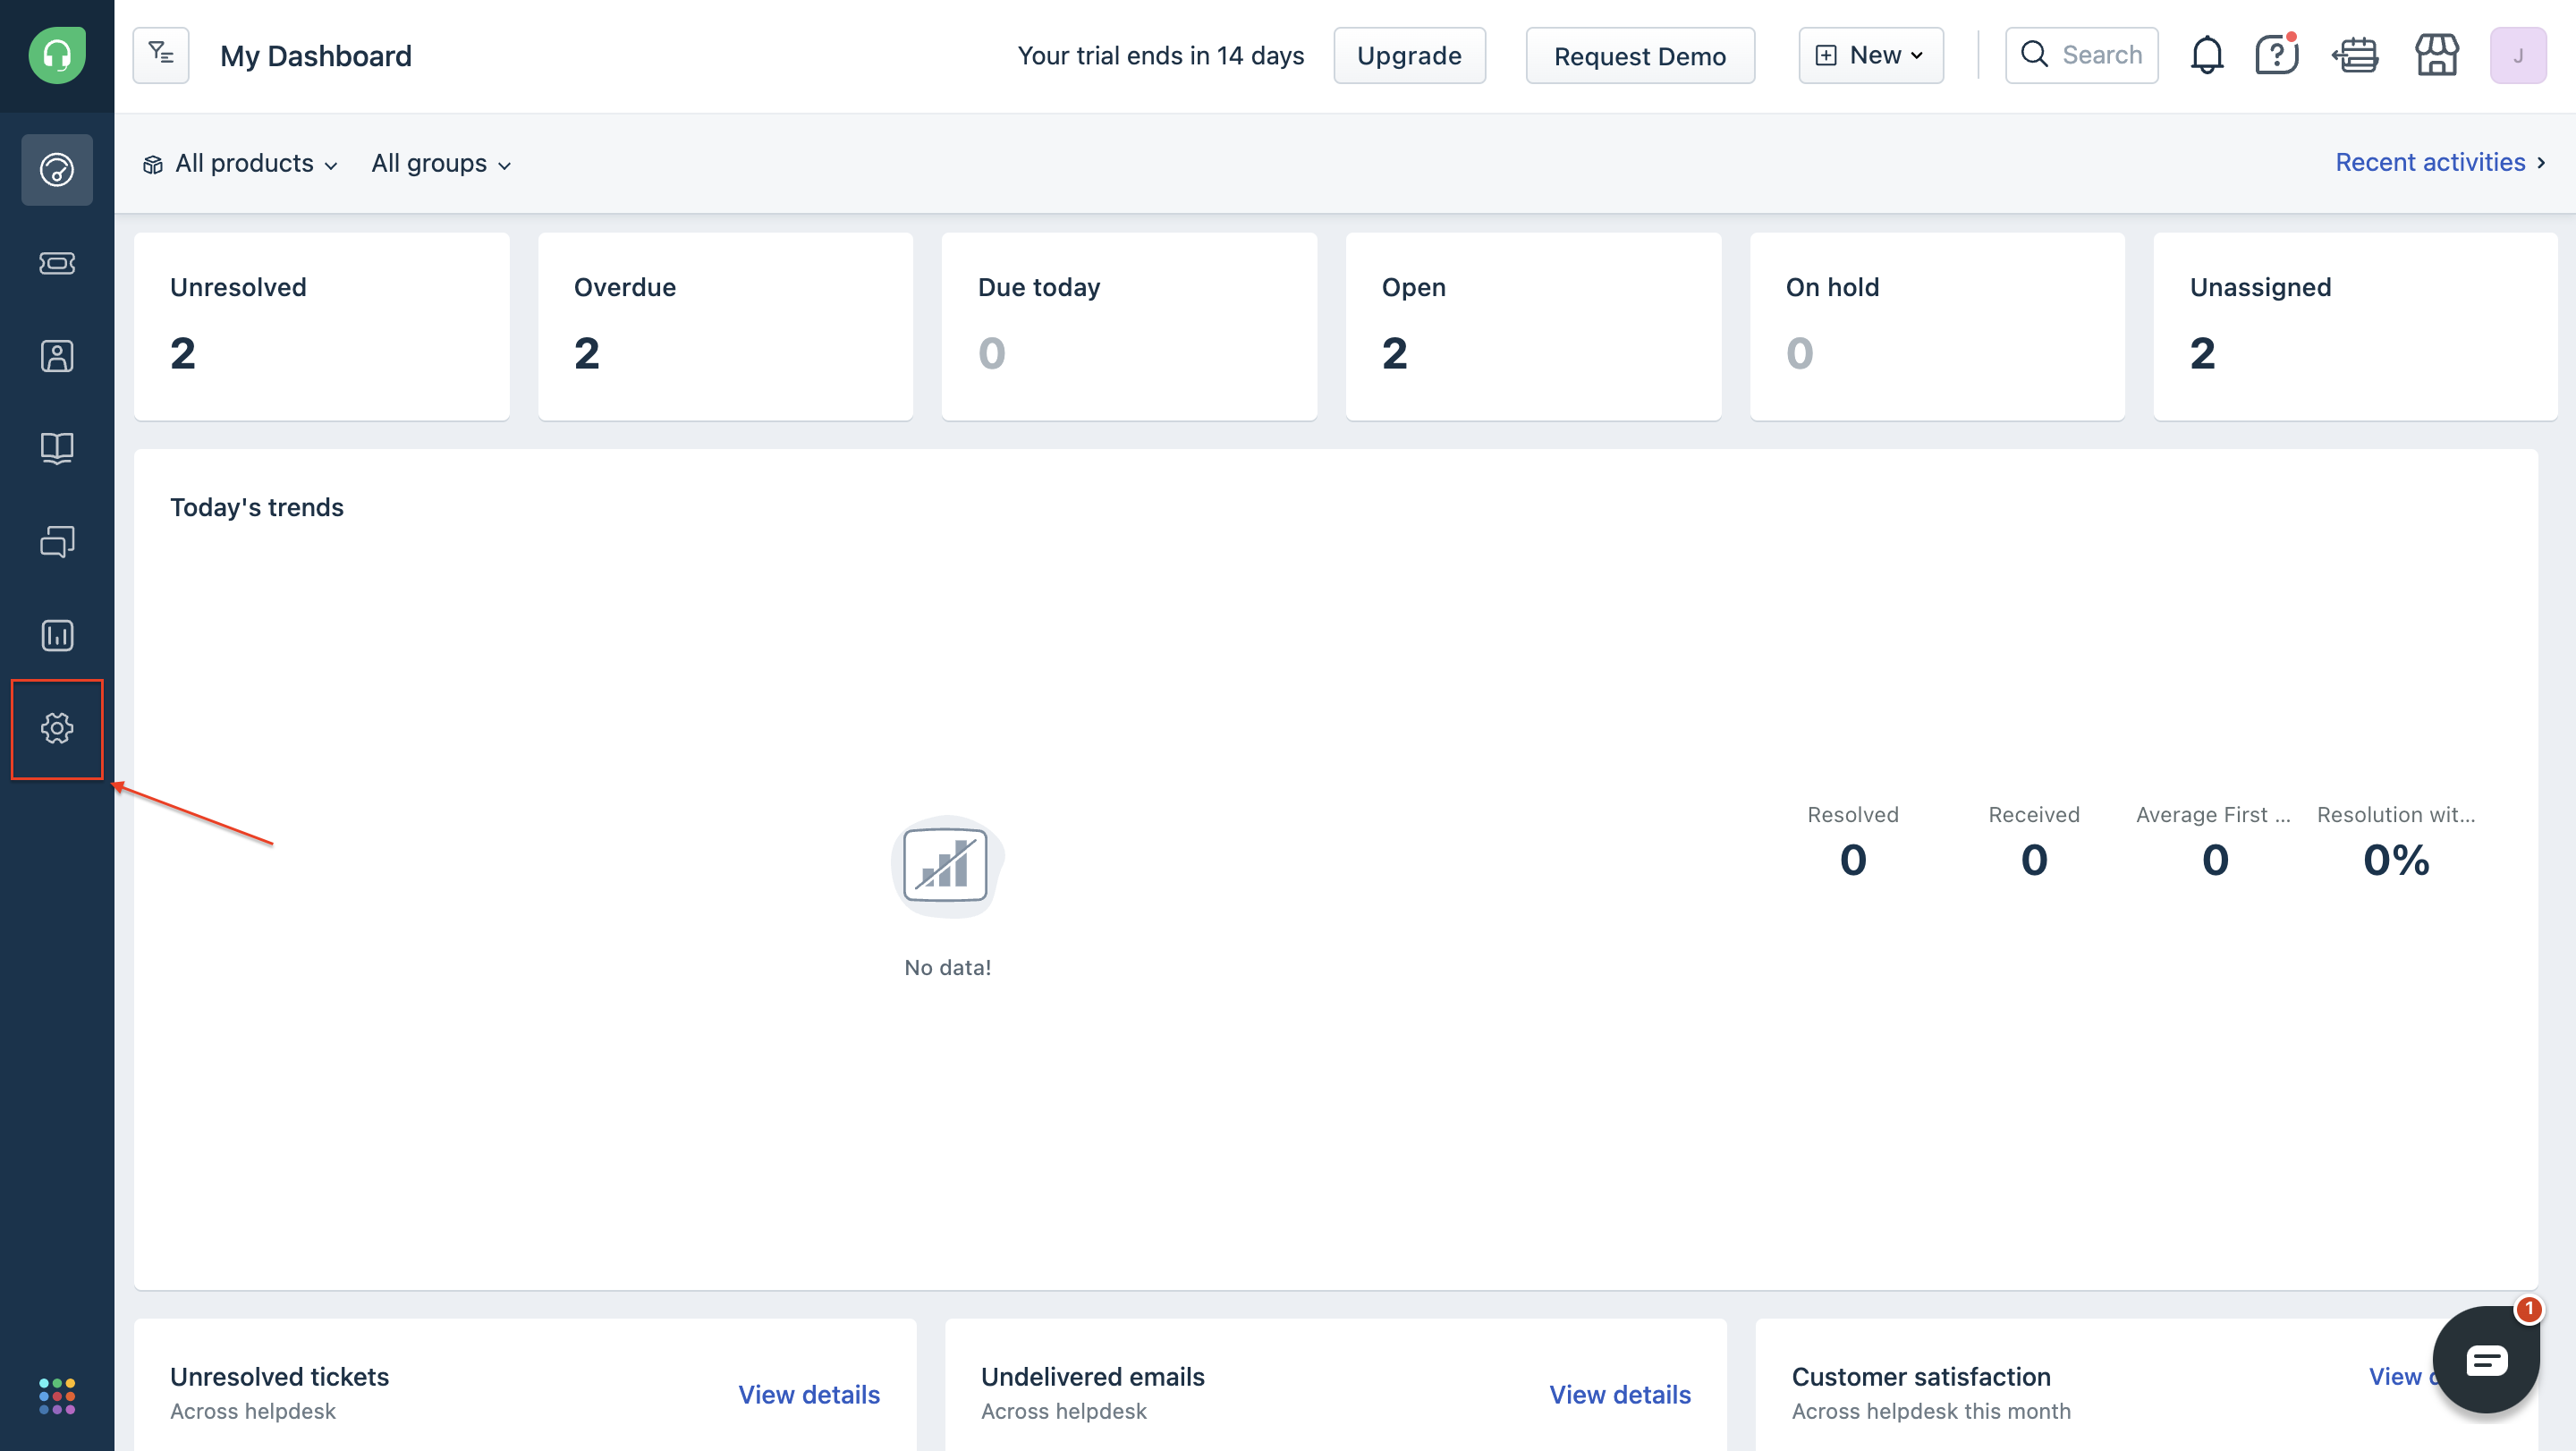Open Contacts from the sidebar
Screen dimensions: 2576x1451
57,356
